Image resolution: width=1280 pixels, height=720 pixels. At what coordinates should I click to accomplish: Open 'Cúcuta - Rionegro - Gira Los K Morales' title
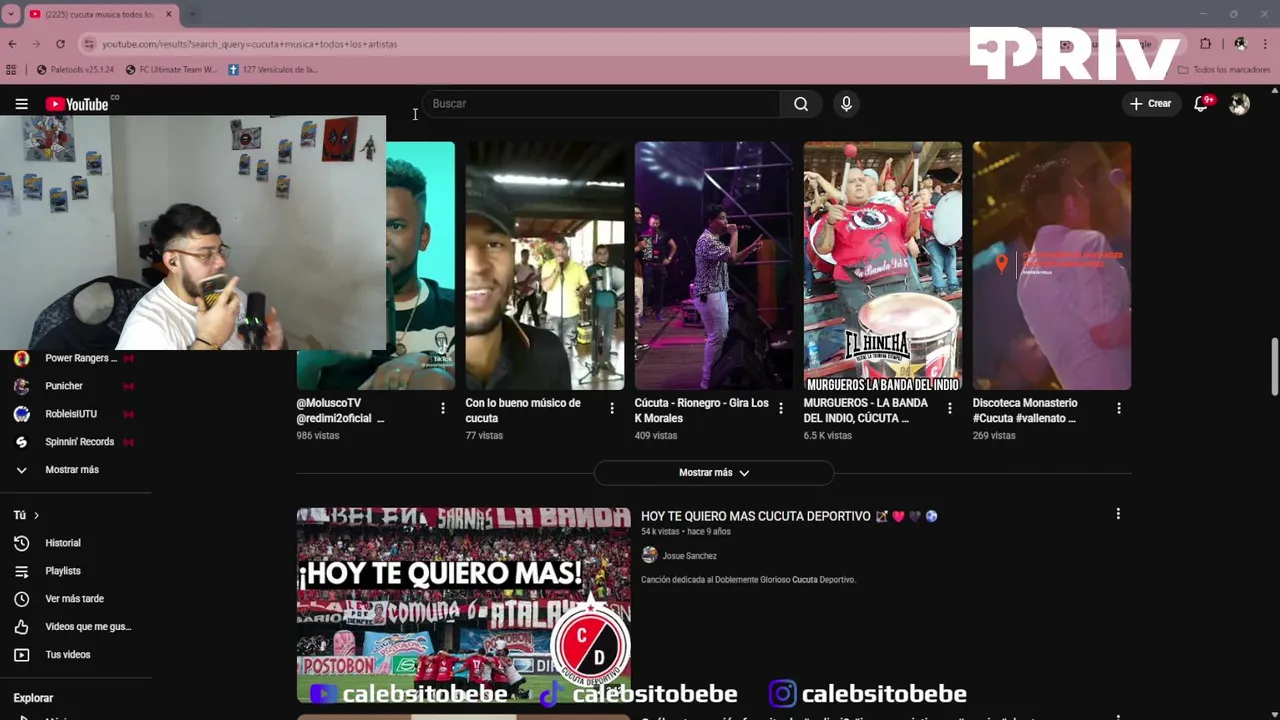coord(701,411)
